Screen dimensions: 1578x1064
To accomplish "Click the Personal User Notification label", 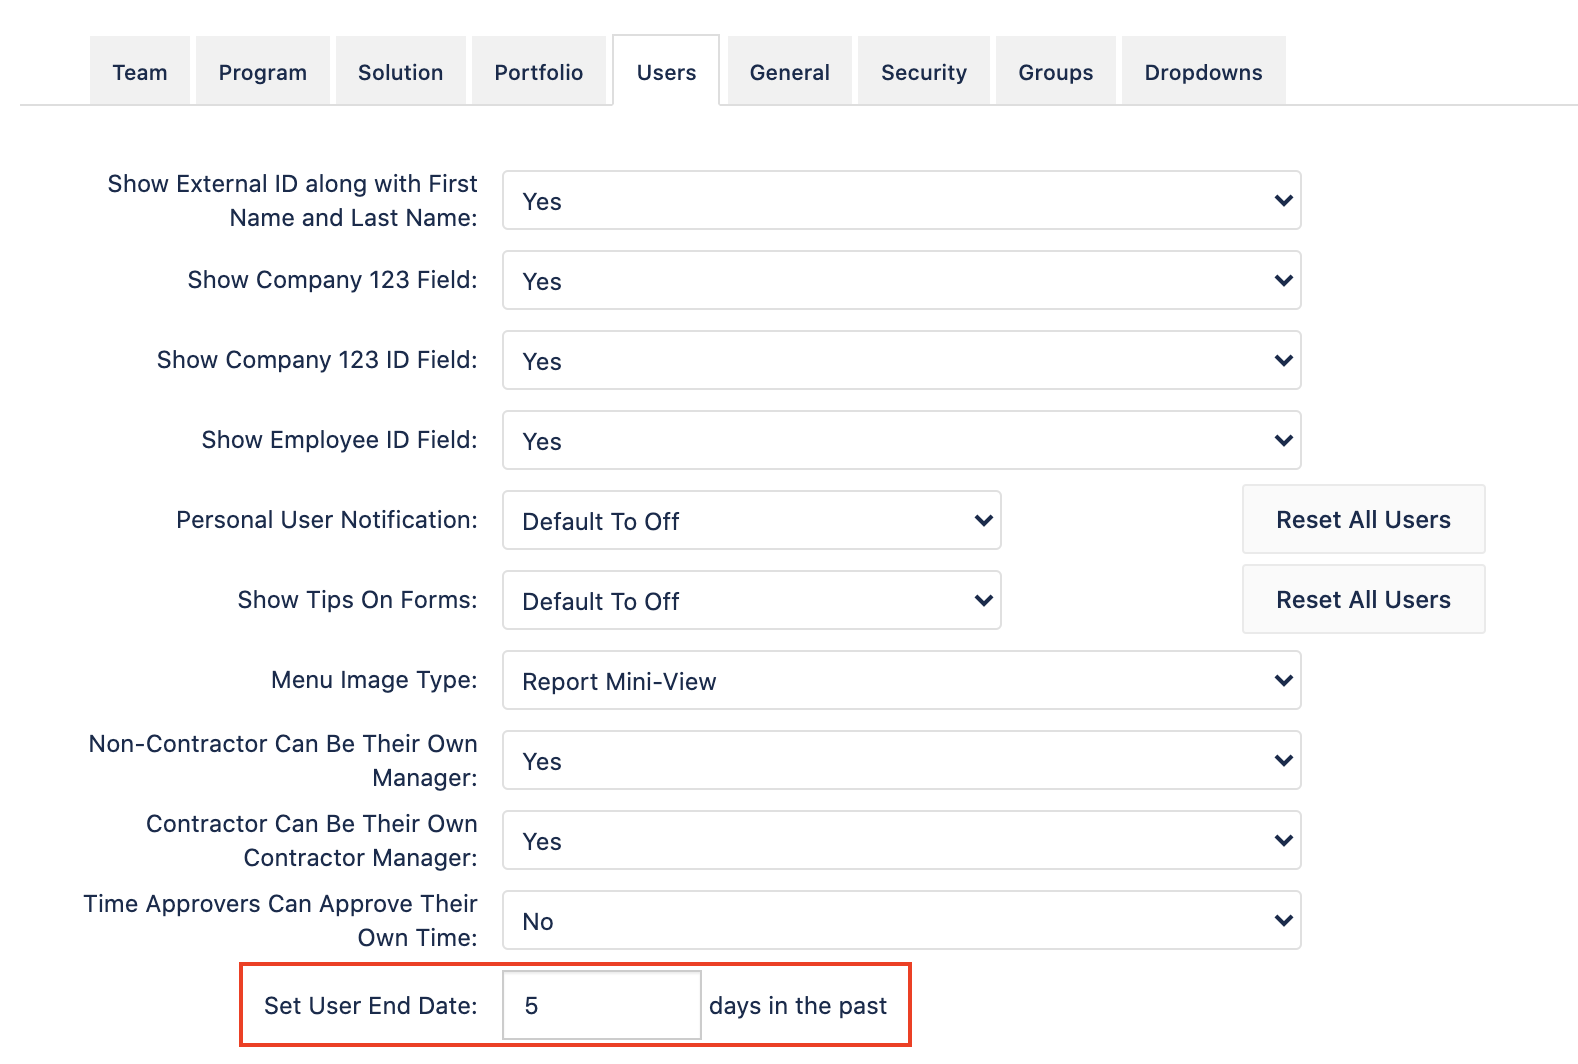I will click(327, 520).
